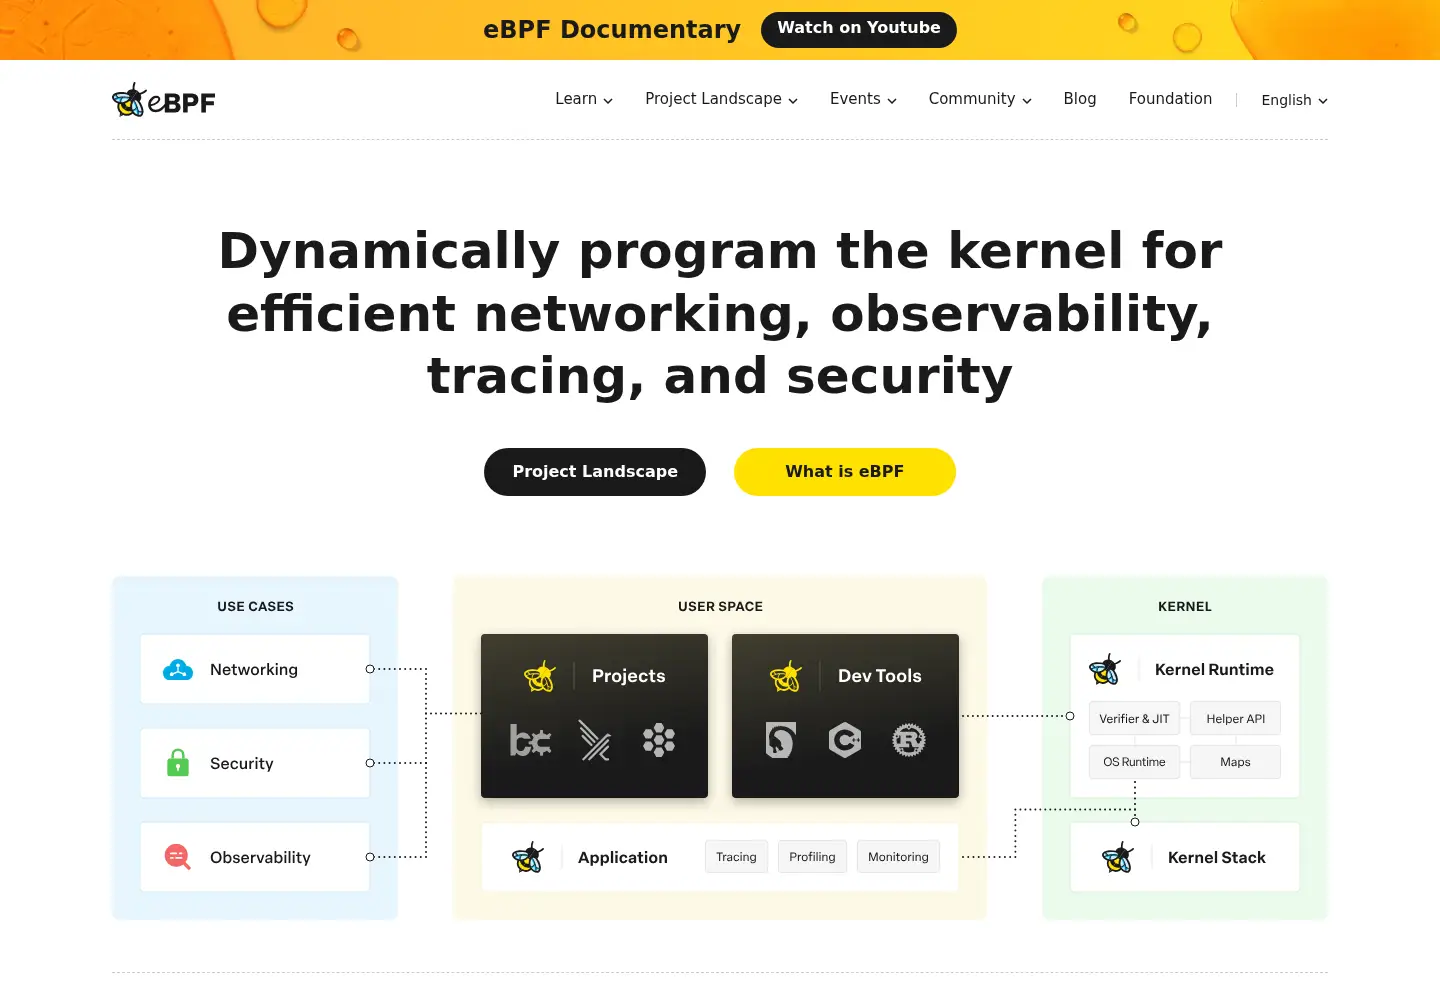Select the Security use case card
Viewport: 1440px width, 1000px height.
tap(255, 763)
